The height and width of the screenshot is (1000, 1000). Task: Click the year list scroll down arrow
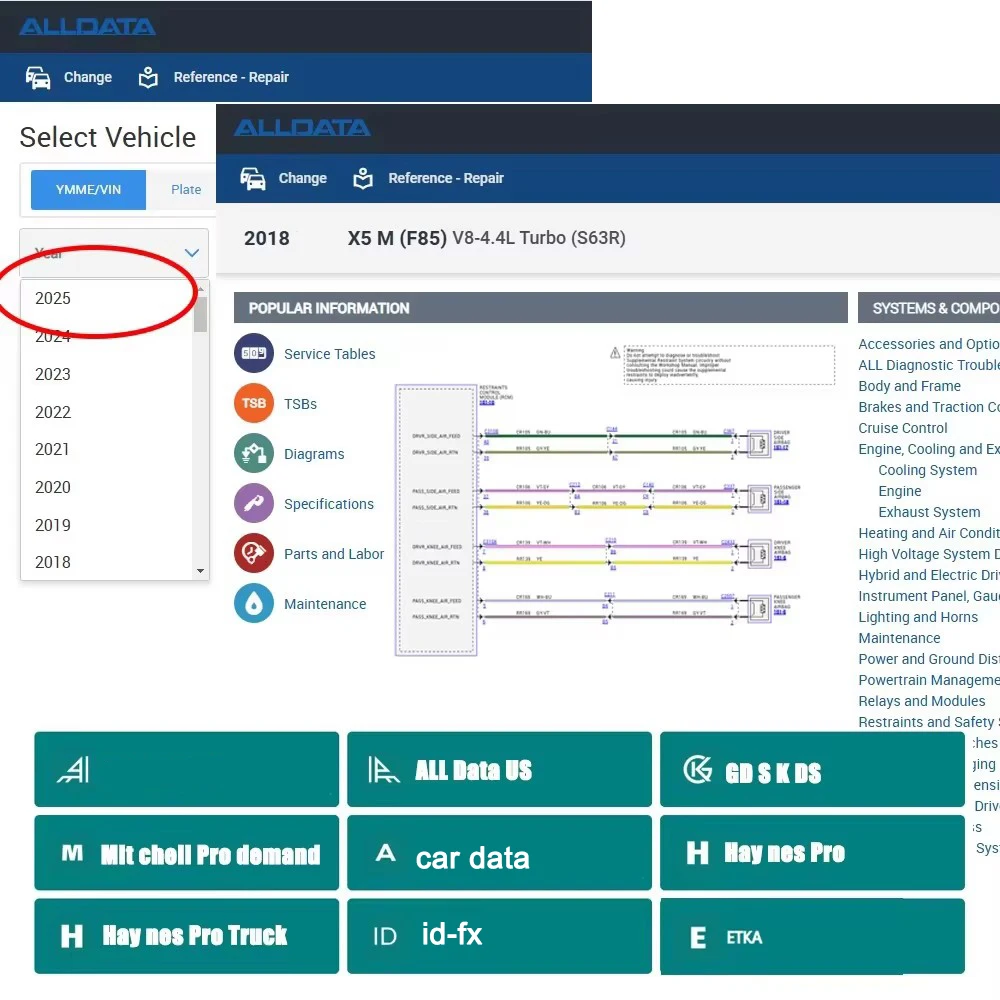pos(201,571)
